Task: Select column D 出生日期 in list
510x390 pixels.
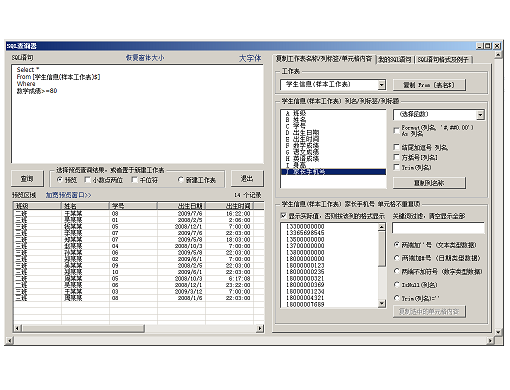Action: point(333,133)
